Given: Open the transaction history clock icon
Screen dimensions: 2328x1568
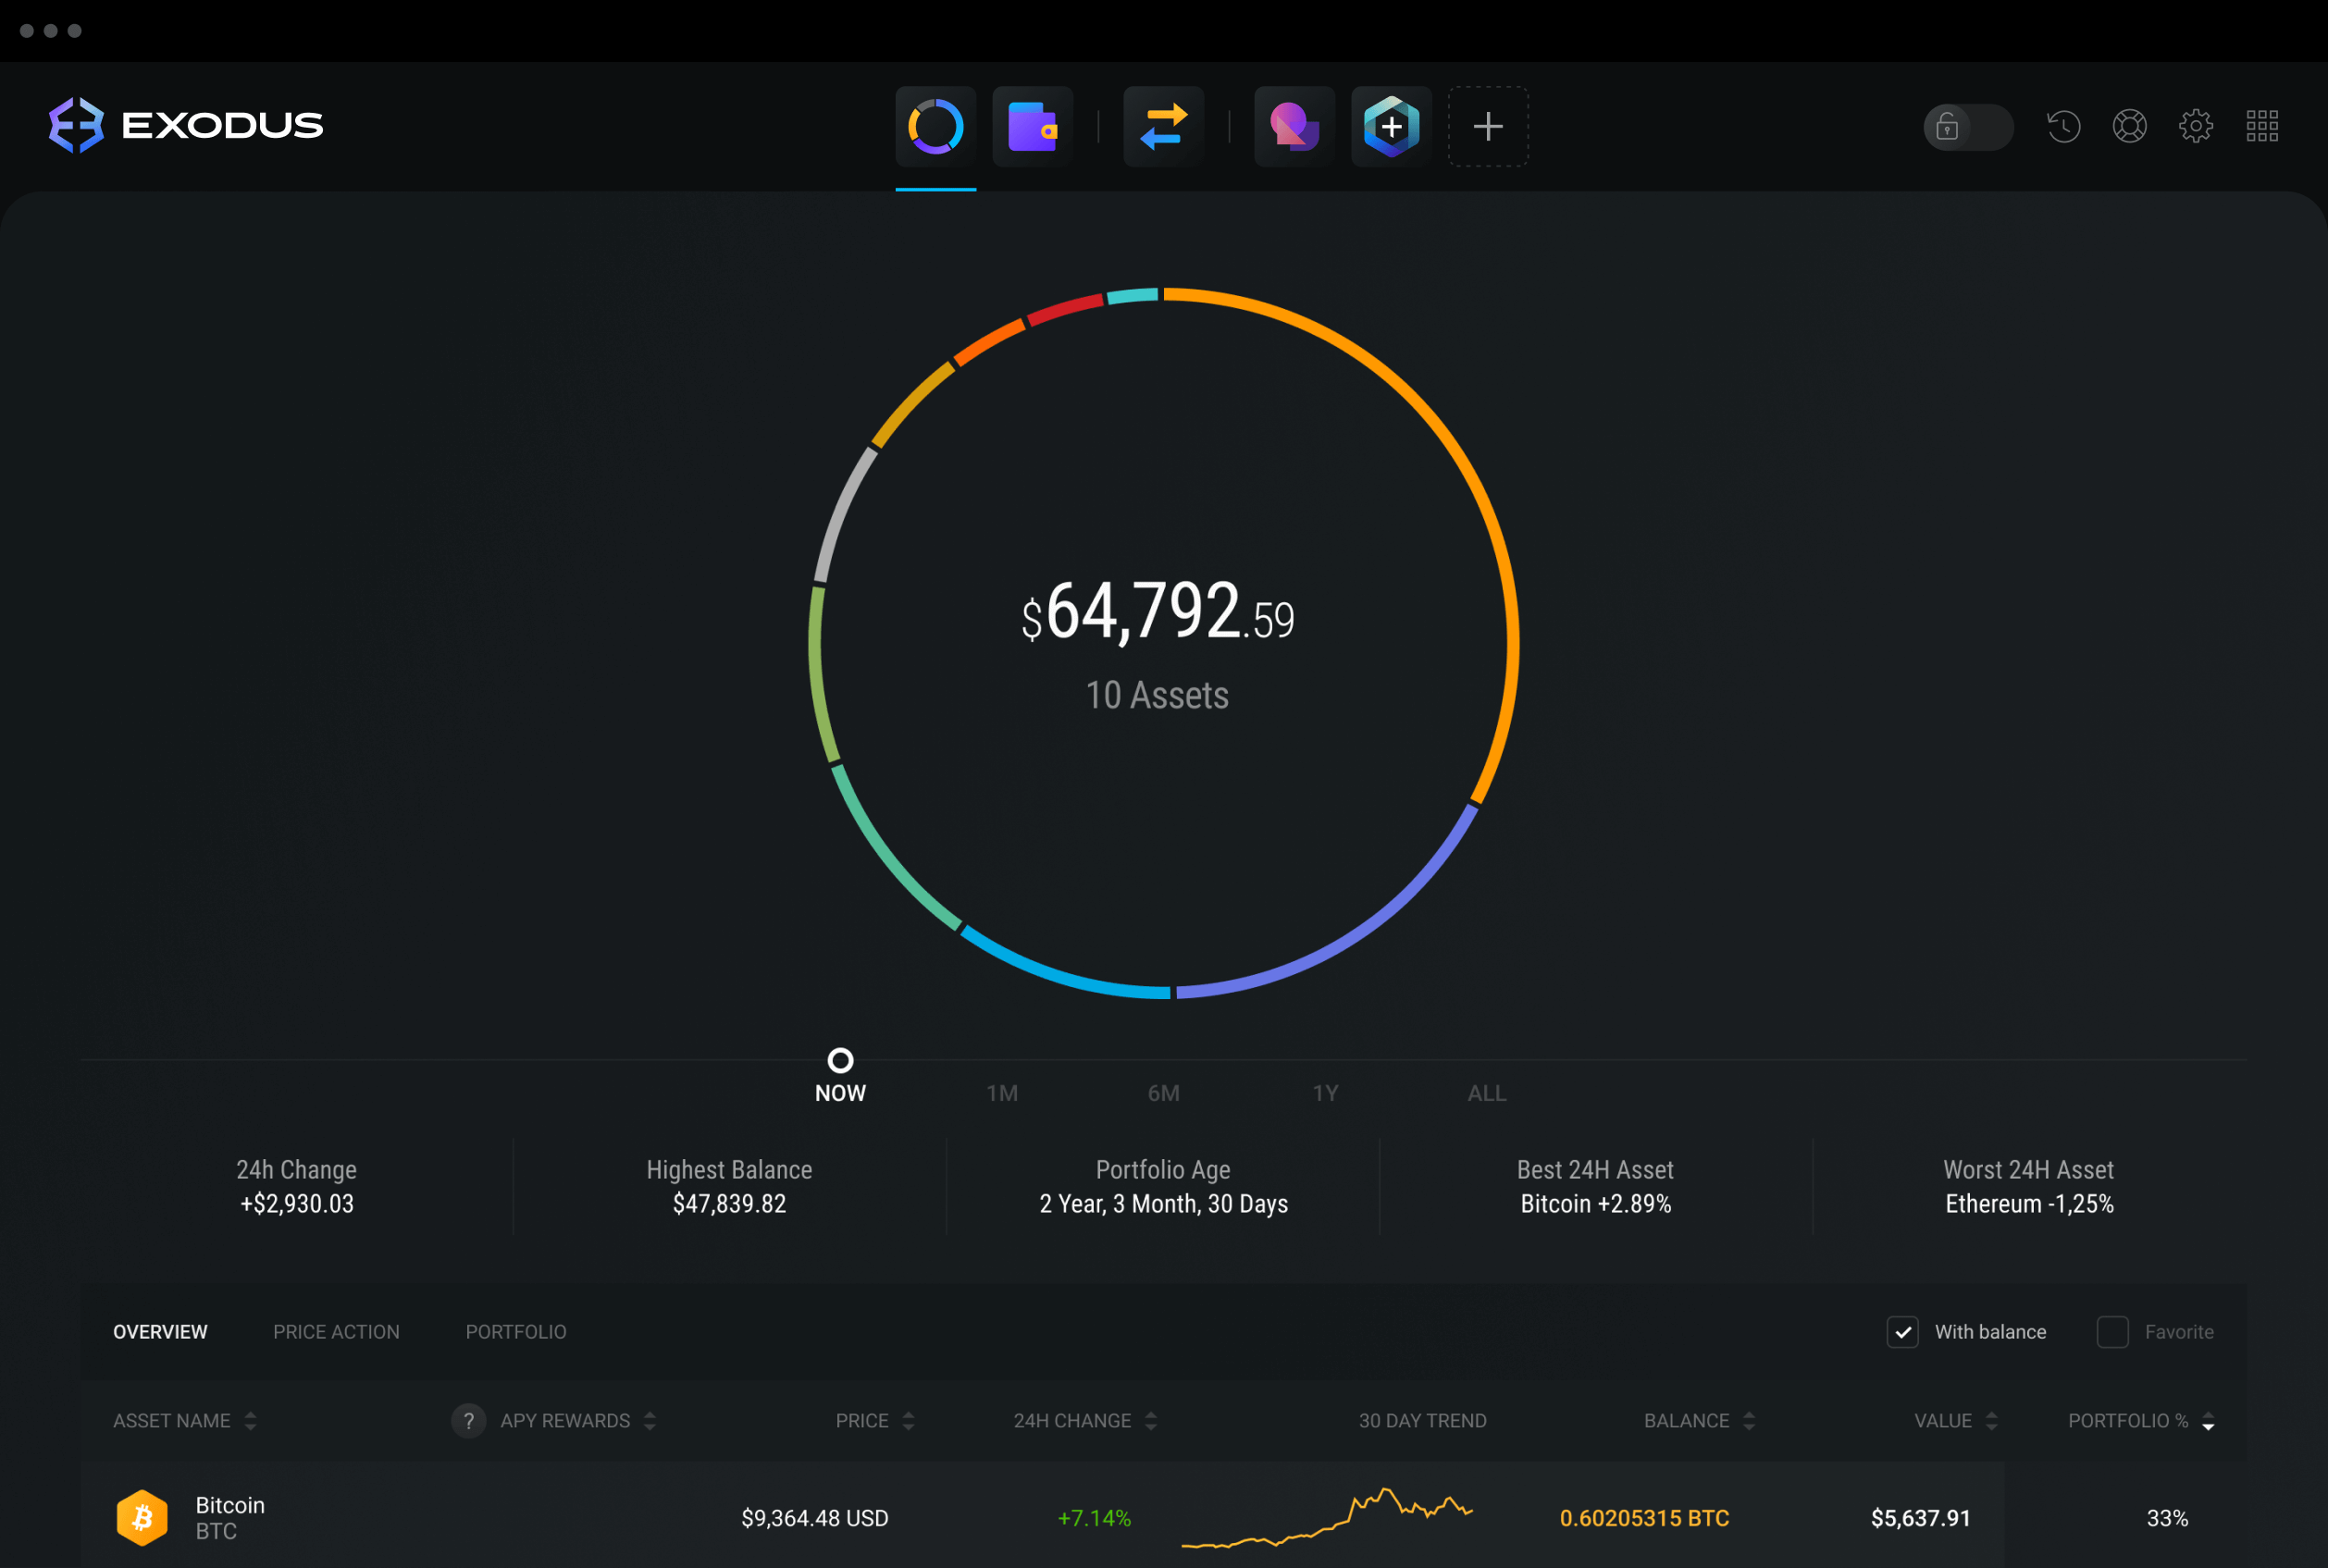Looking at the screenshot, I should pos(2063,124).
